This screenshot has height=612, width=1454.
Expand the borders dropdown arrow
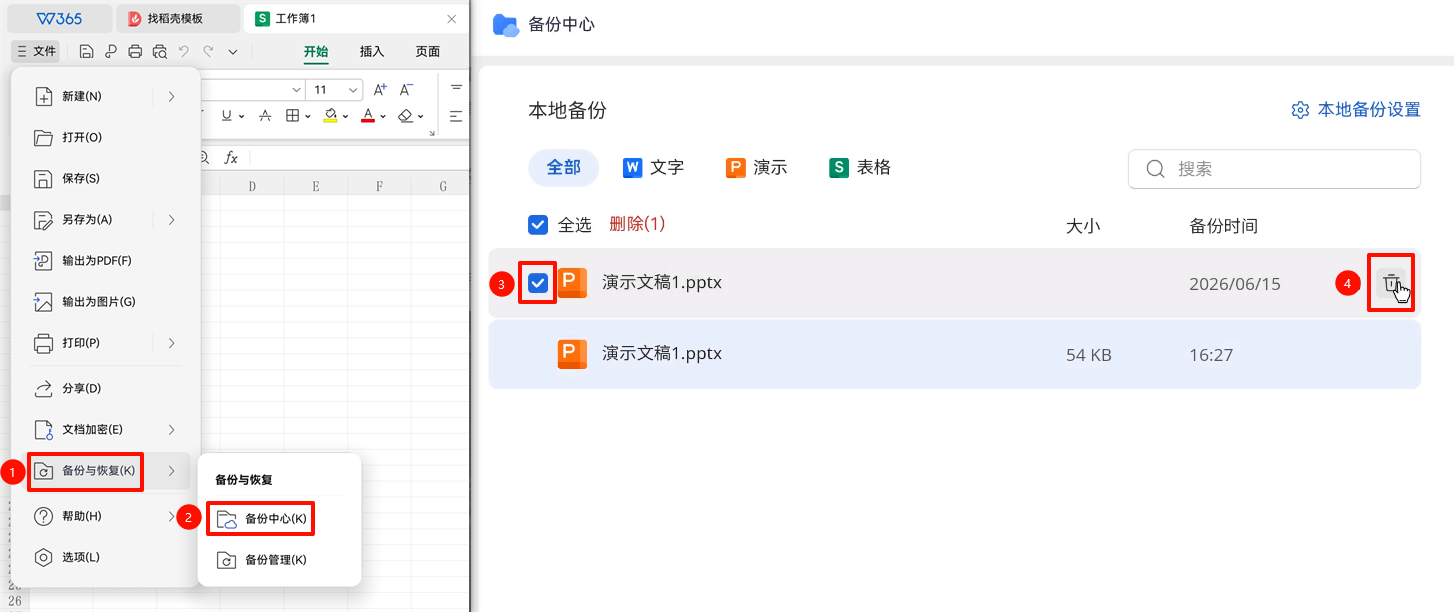308,117
